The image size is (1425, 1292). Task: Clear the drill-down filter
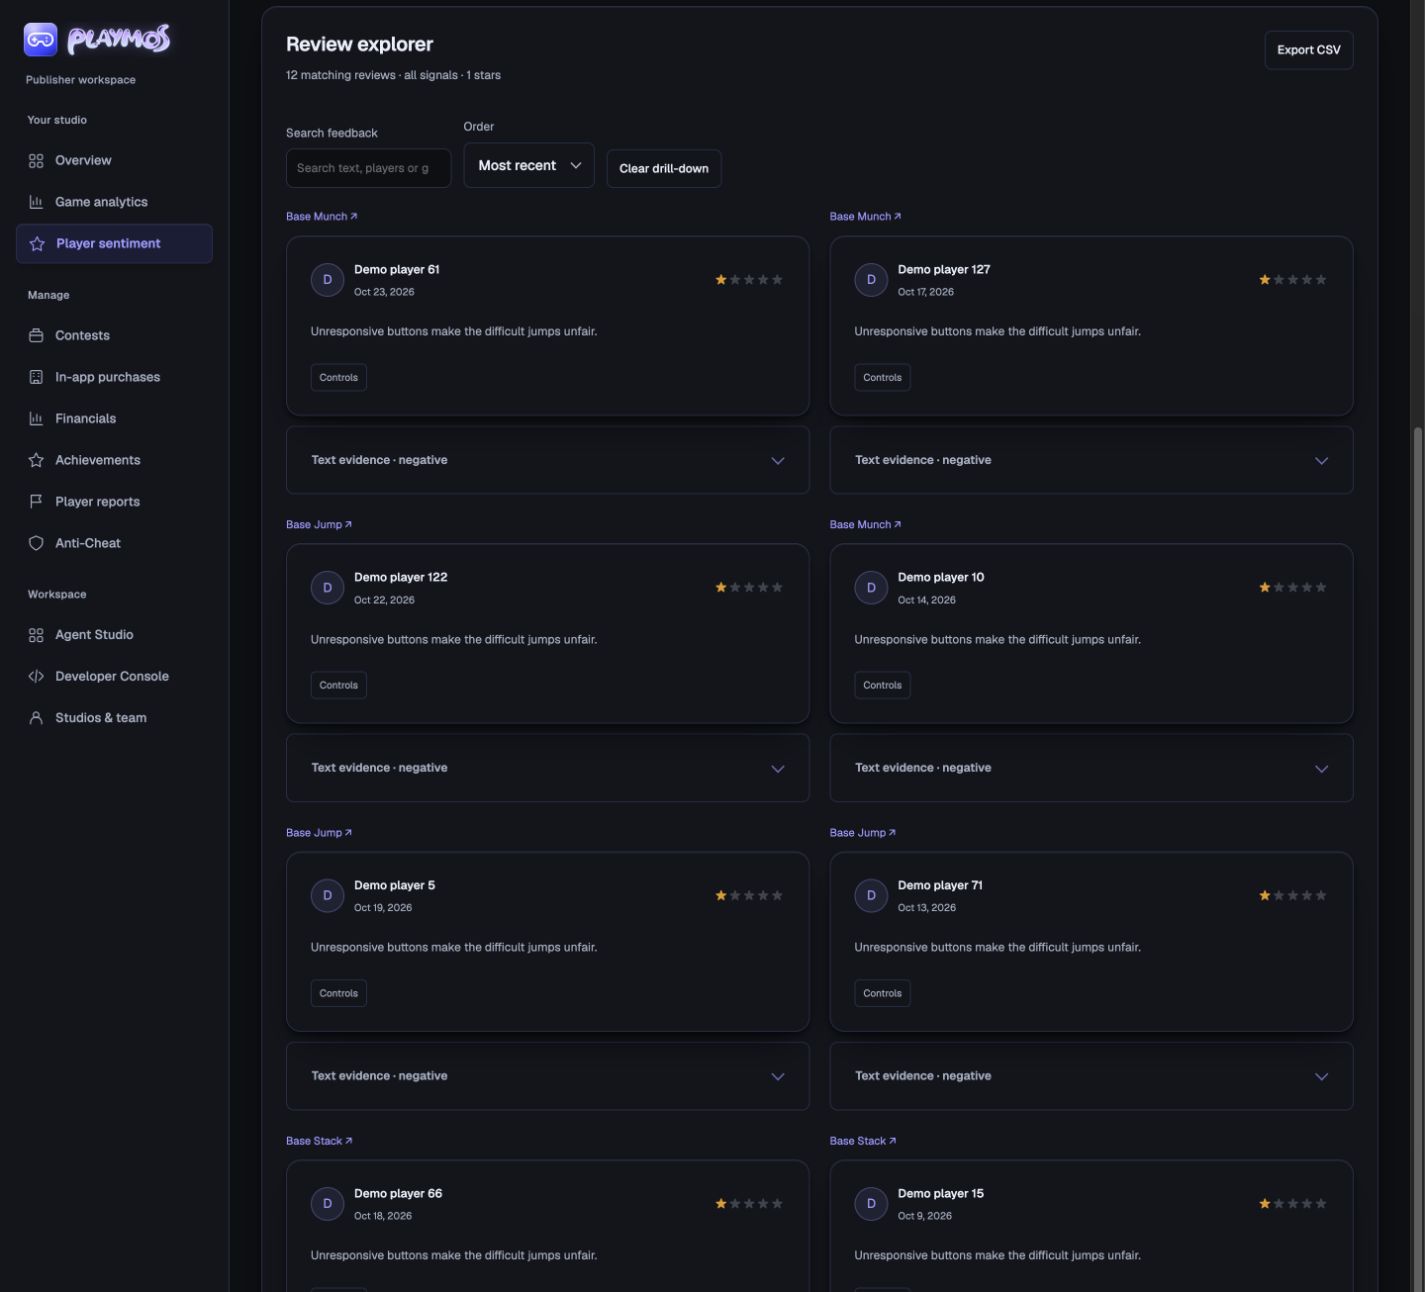[x=664, y=168]
